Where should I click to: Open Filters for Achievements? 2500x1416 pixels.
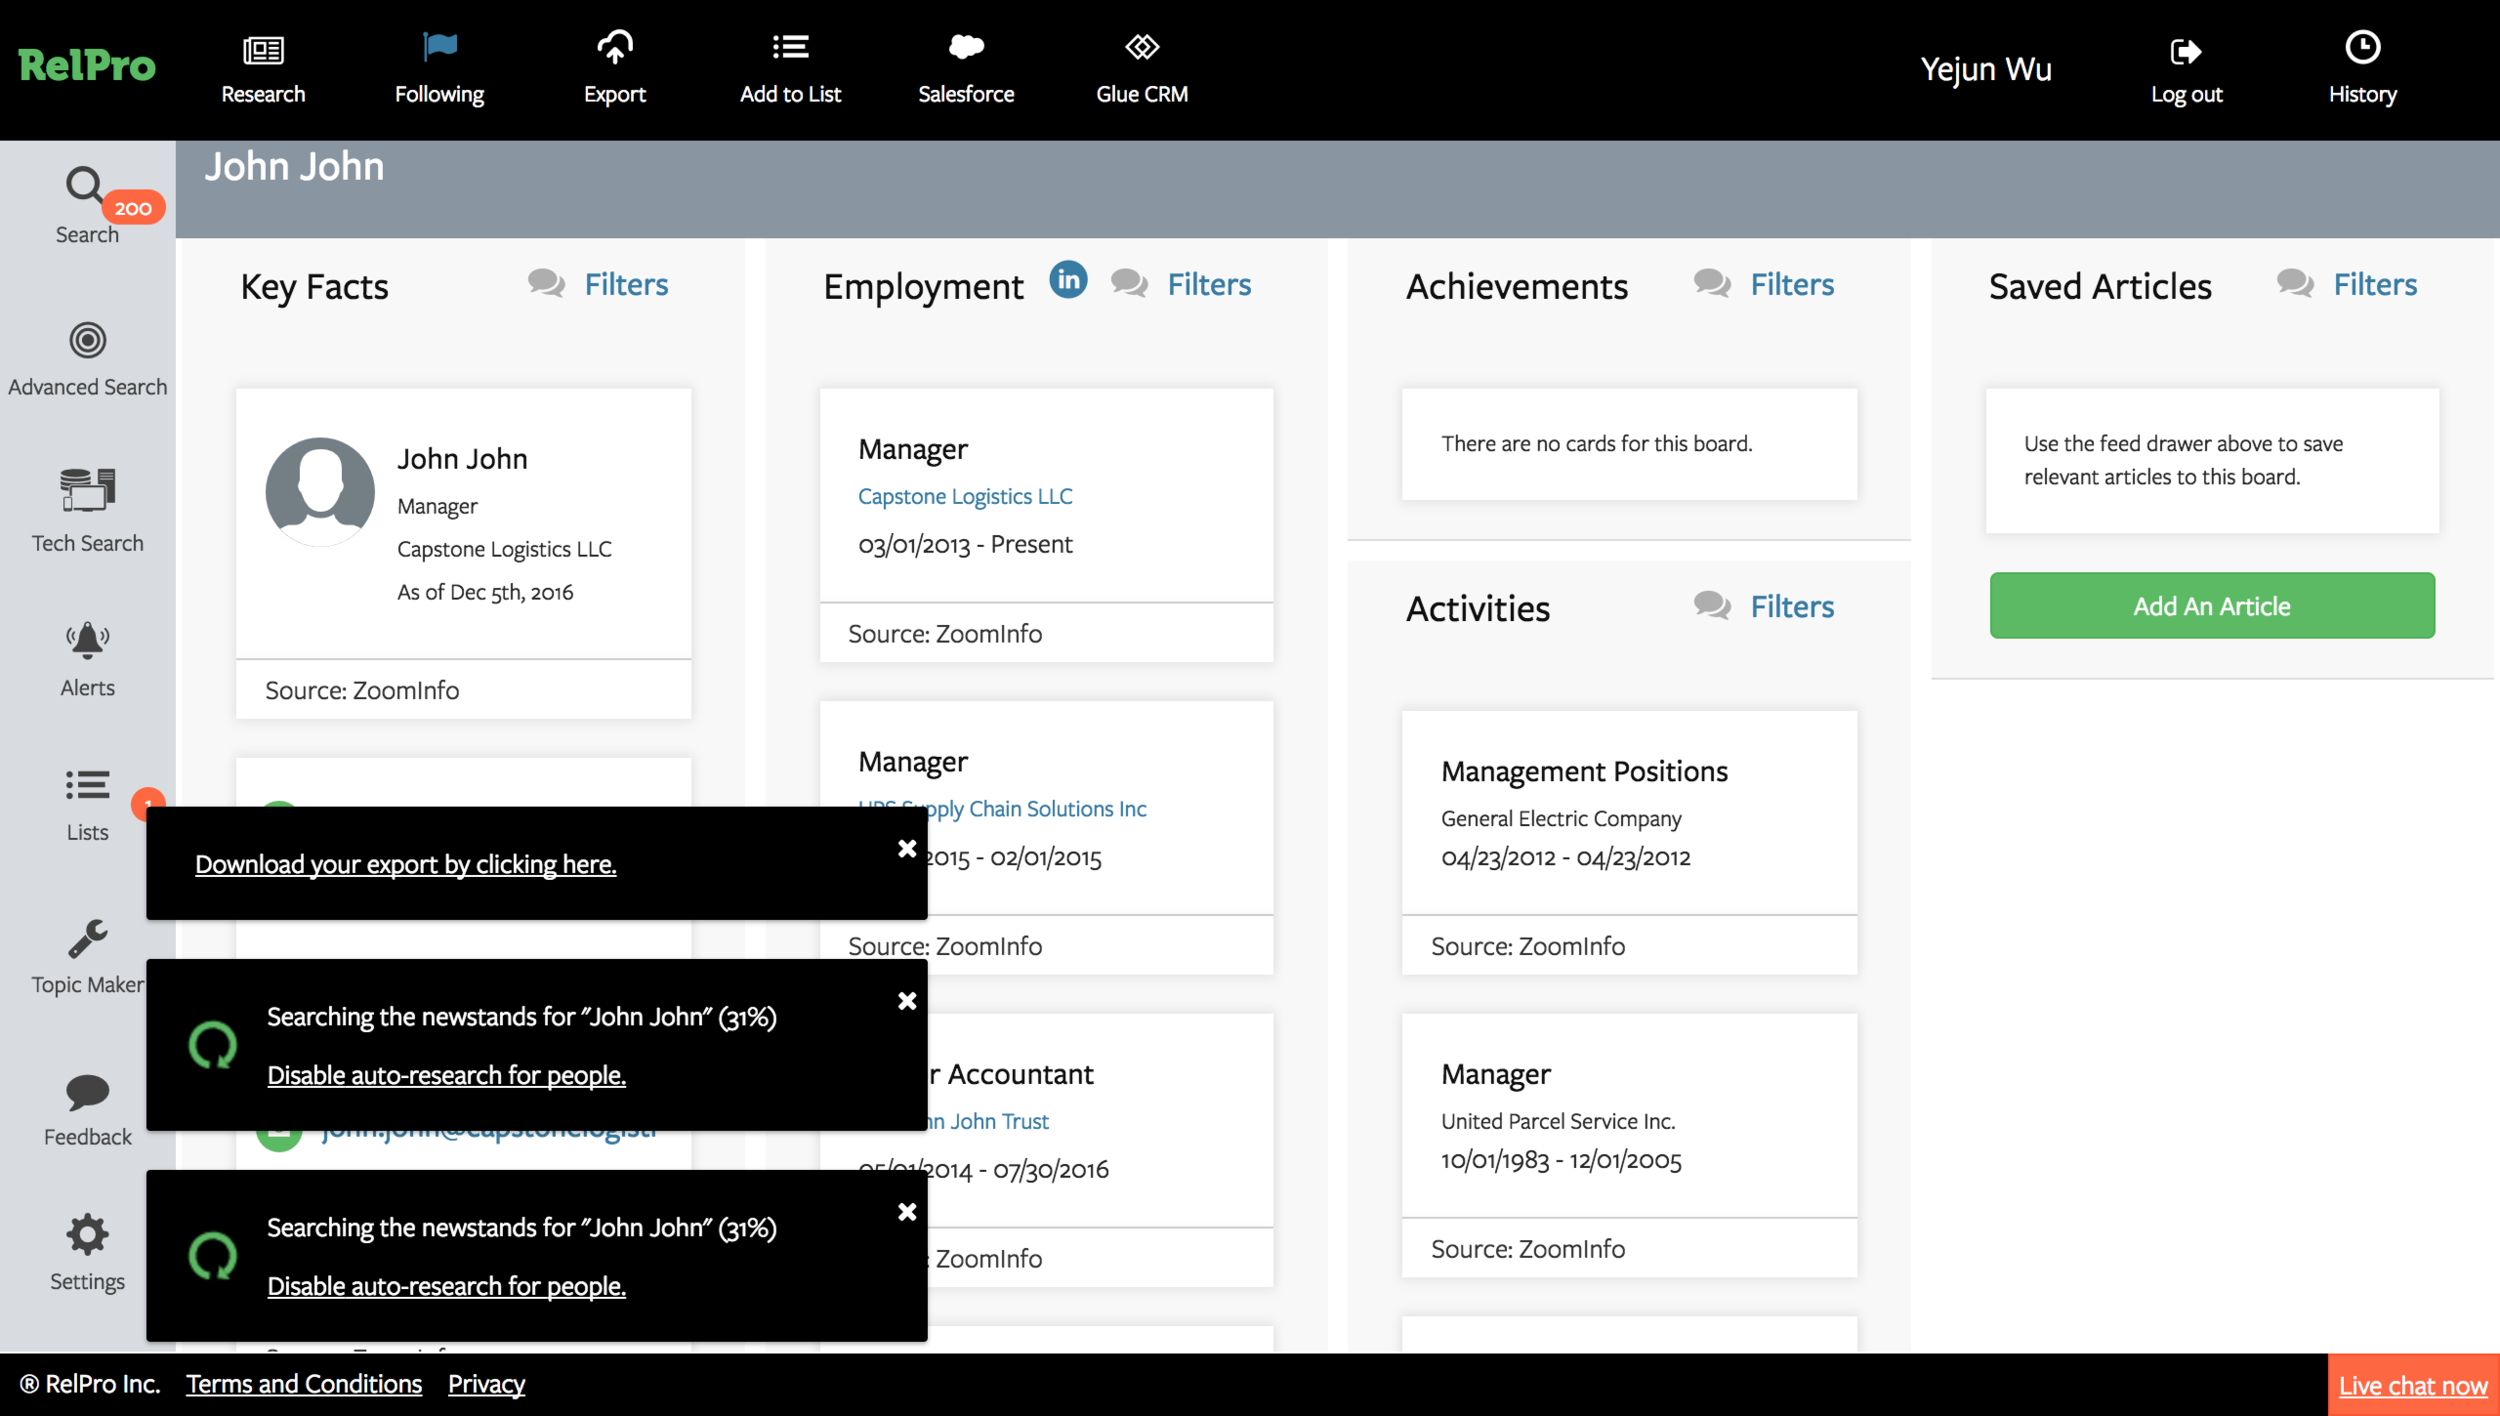[x=1792, y=284]
